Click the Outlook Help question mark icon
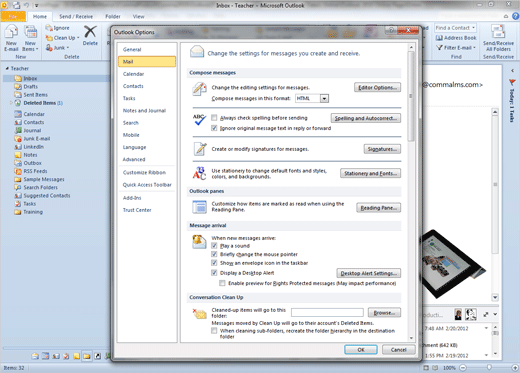The height and width of the screenshot is (373, 520). pos(516,16)
